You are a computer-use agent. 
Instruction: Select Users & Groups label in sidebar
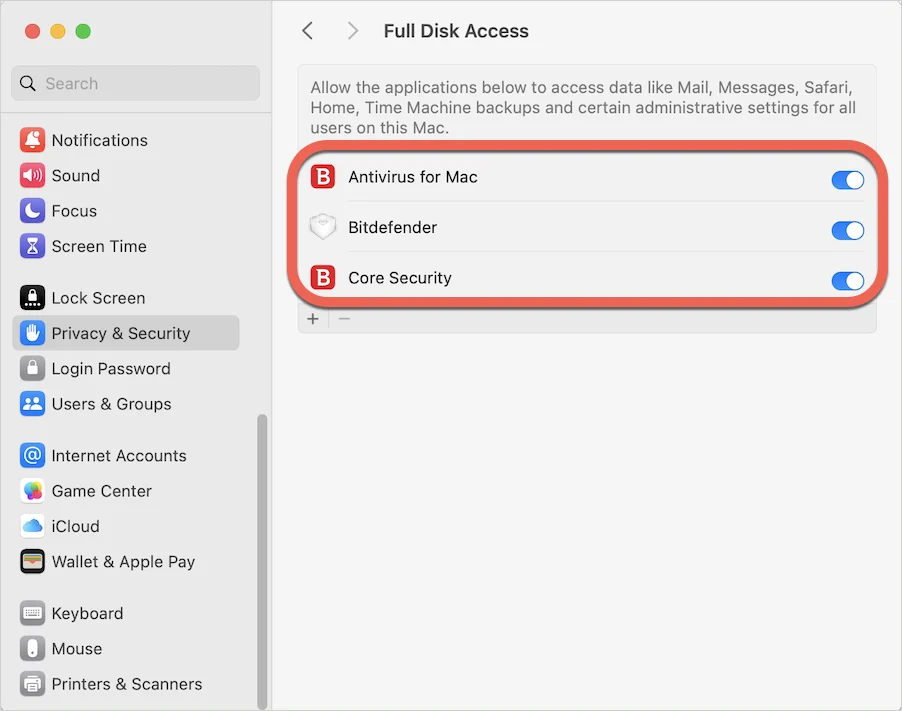coord(112,404)
